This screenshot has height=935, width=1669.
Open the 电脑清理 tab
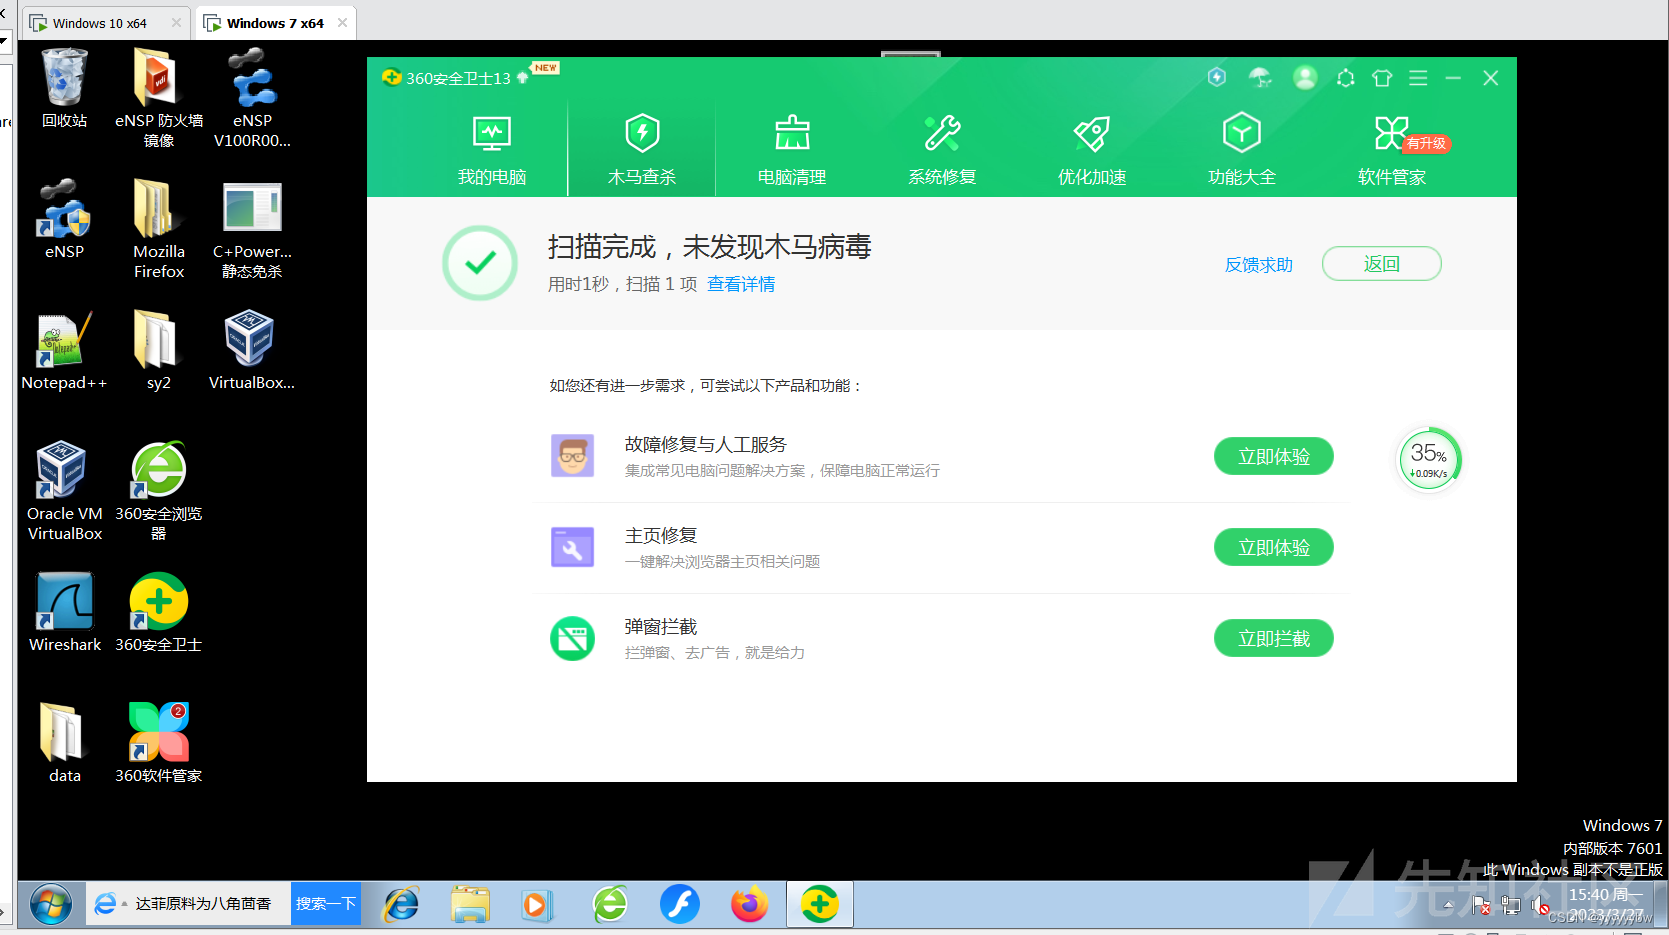[792, 150]
